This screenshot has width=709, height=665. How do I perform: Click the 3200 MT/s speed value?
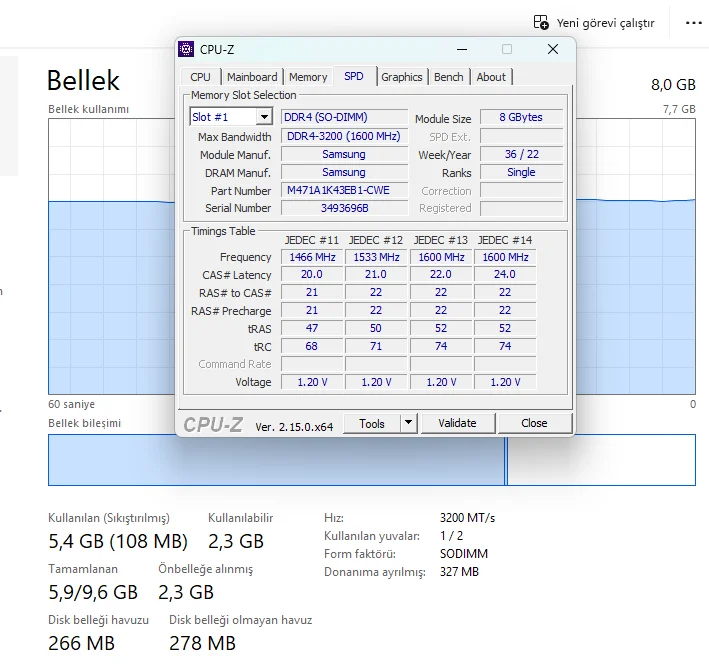468,518
